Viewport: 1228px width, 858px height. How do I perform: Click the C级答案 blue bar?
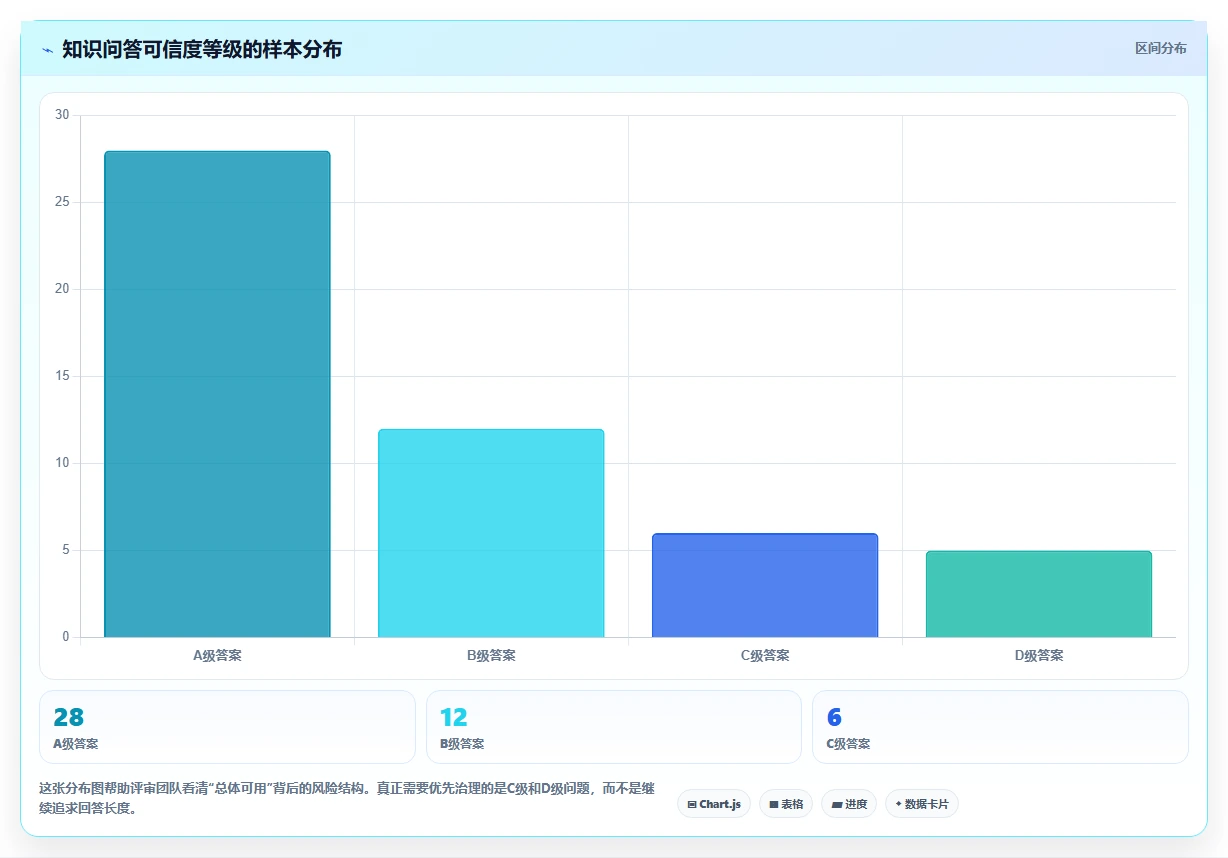[x=765, y=585]
